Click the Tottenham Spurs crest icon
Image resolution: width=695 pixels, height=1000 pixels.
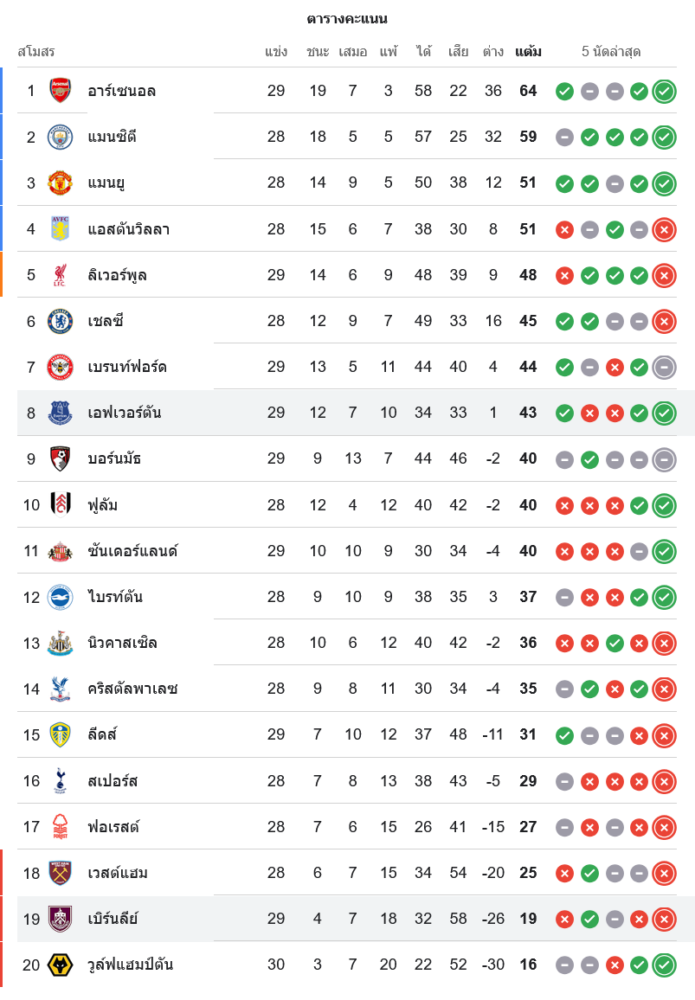coord(60,781)
